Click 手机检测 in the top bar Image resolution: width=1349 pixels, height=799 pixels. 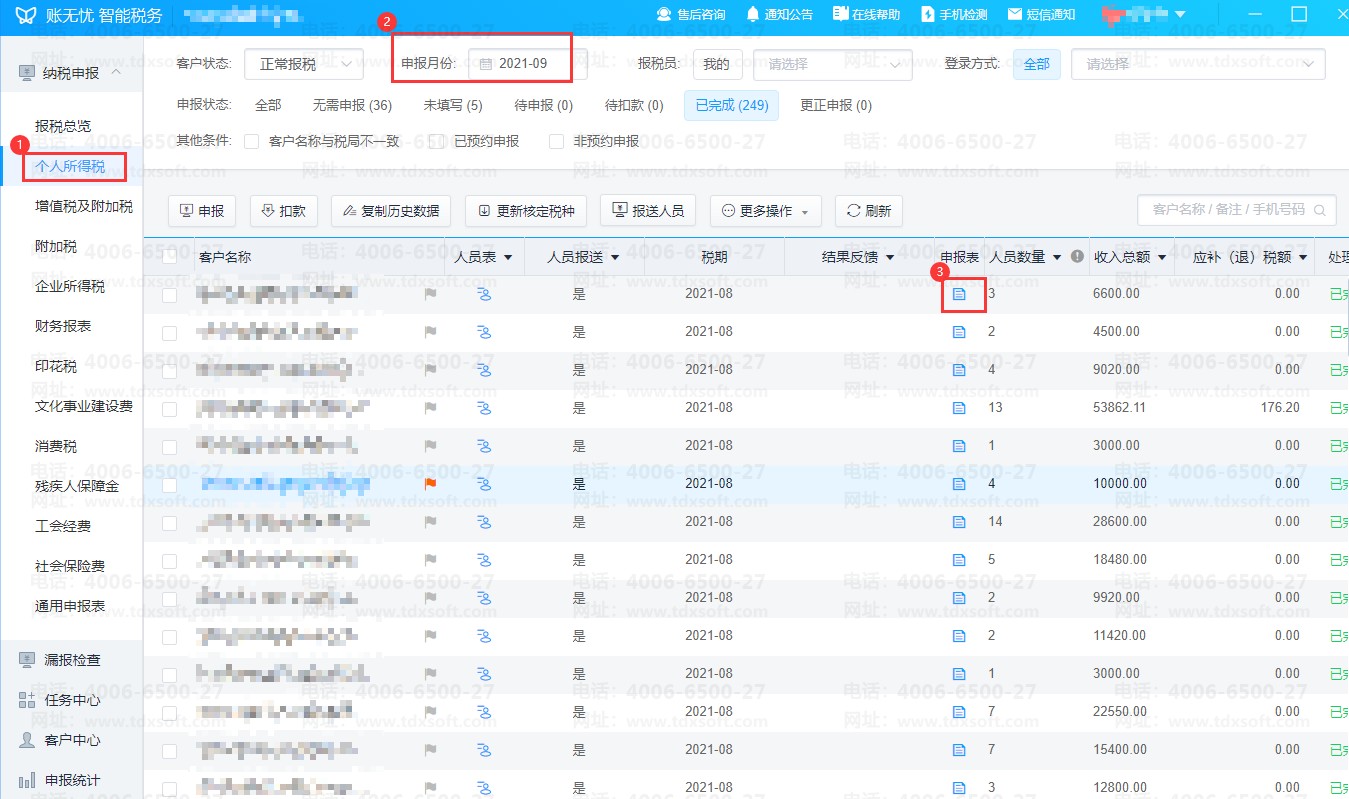[x=953, y=14]
